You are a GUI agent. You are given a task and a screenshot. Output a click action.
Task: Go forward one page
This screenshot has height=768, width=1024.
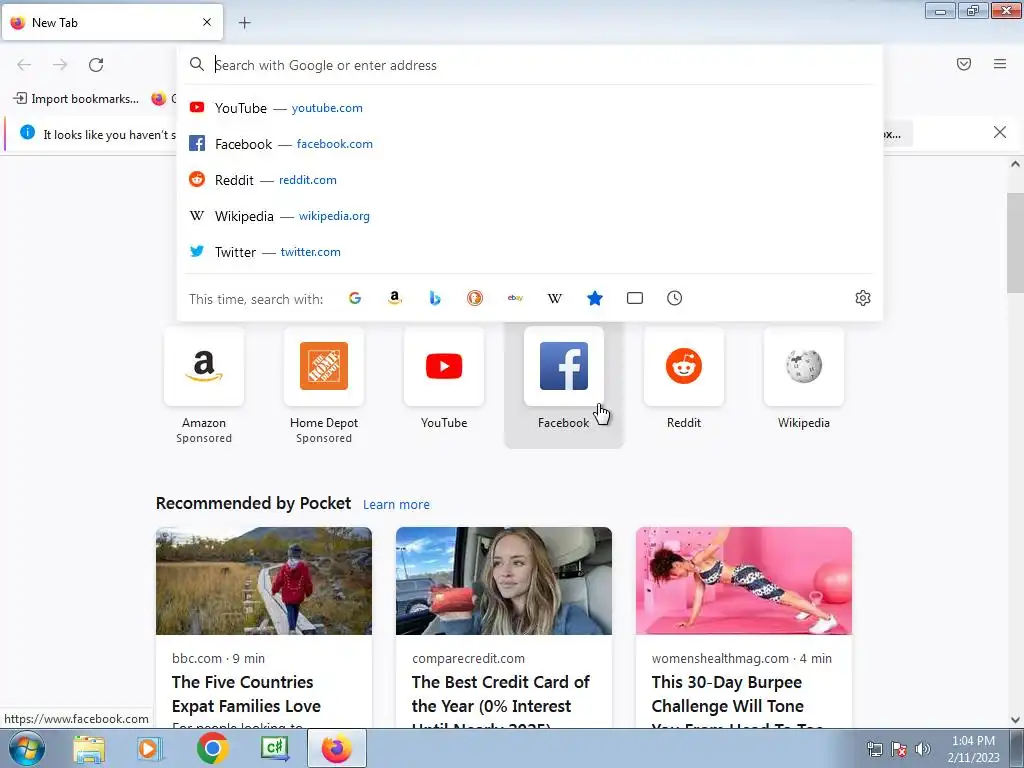60,65
